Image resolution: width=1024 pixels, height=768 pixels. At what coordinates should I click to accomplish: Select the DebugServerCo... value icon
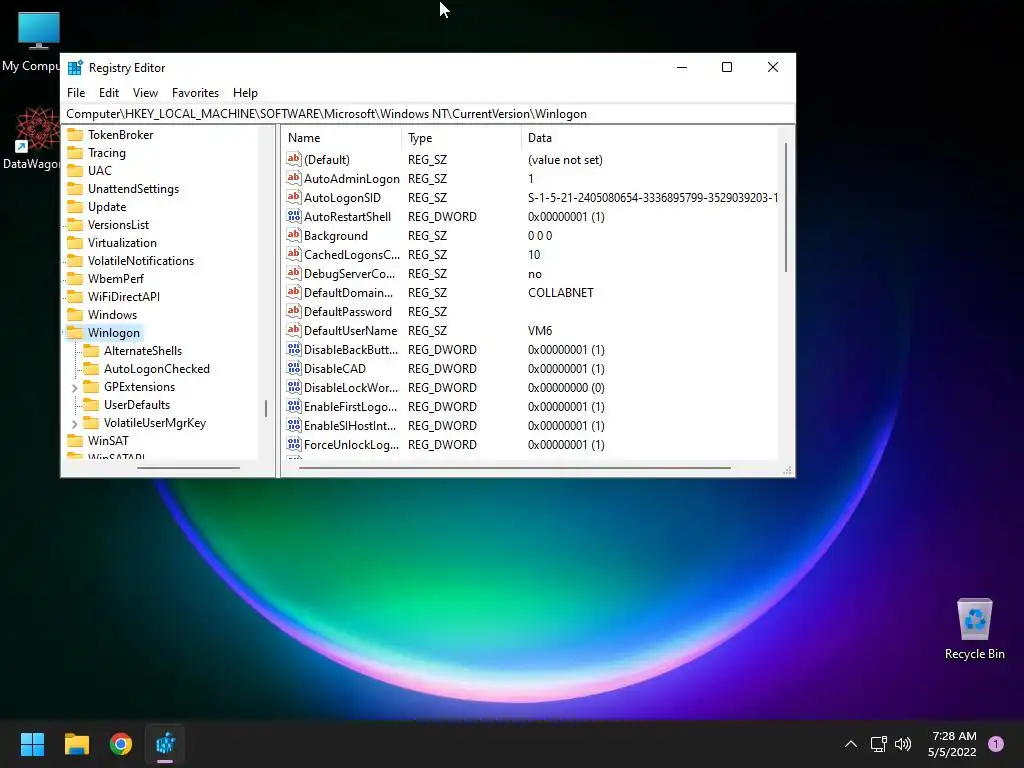coord(294,273)
